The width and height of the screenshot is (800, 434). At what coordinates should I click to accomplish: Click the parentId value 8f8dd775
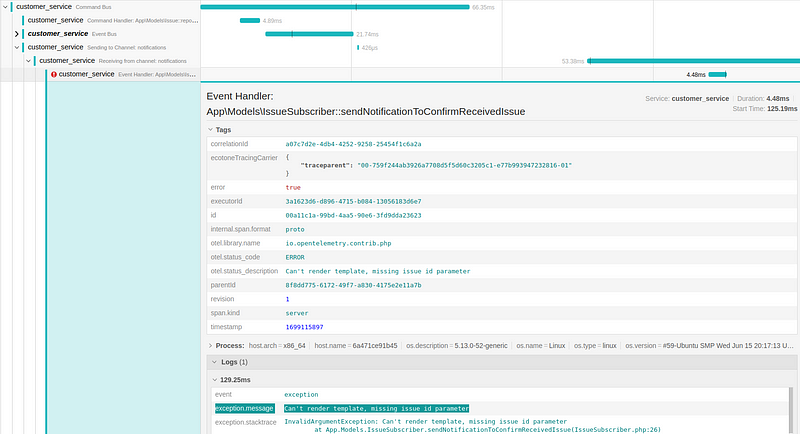pos(353,285)
